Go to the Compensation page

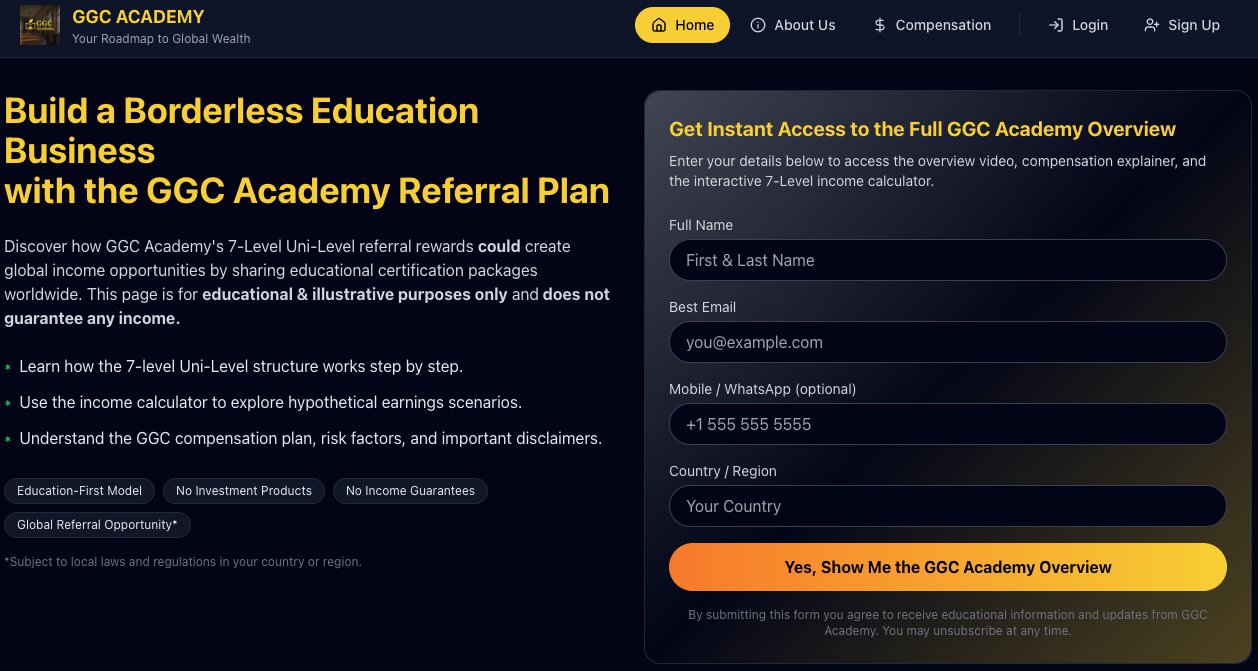pos(942,25)
